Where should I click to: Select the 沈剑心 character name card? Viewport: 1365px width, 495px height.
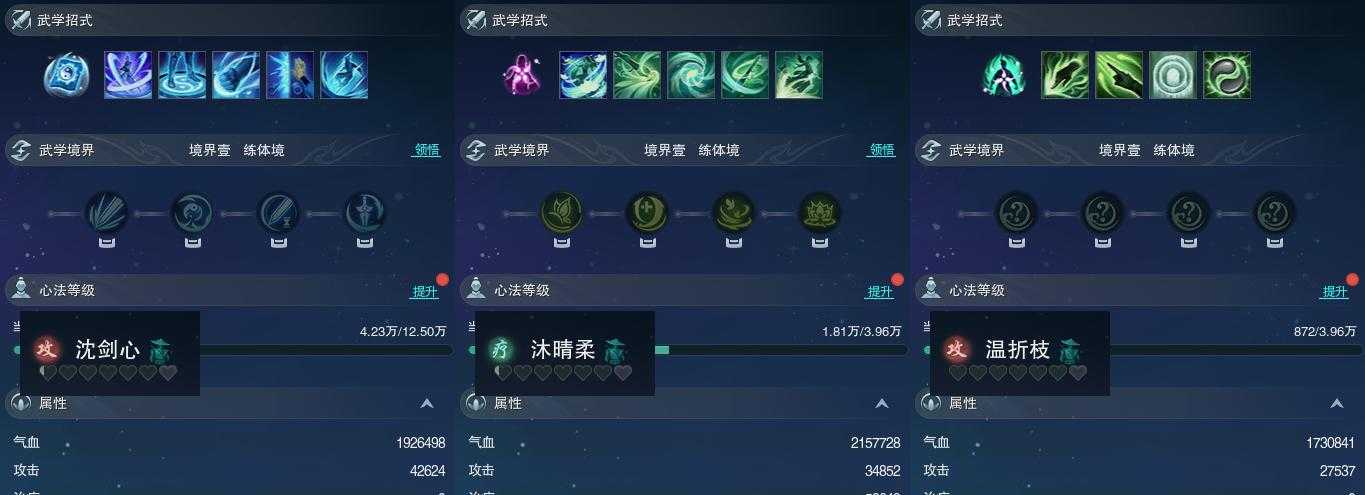pyautogui.click(x=110, y=353)
